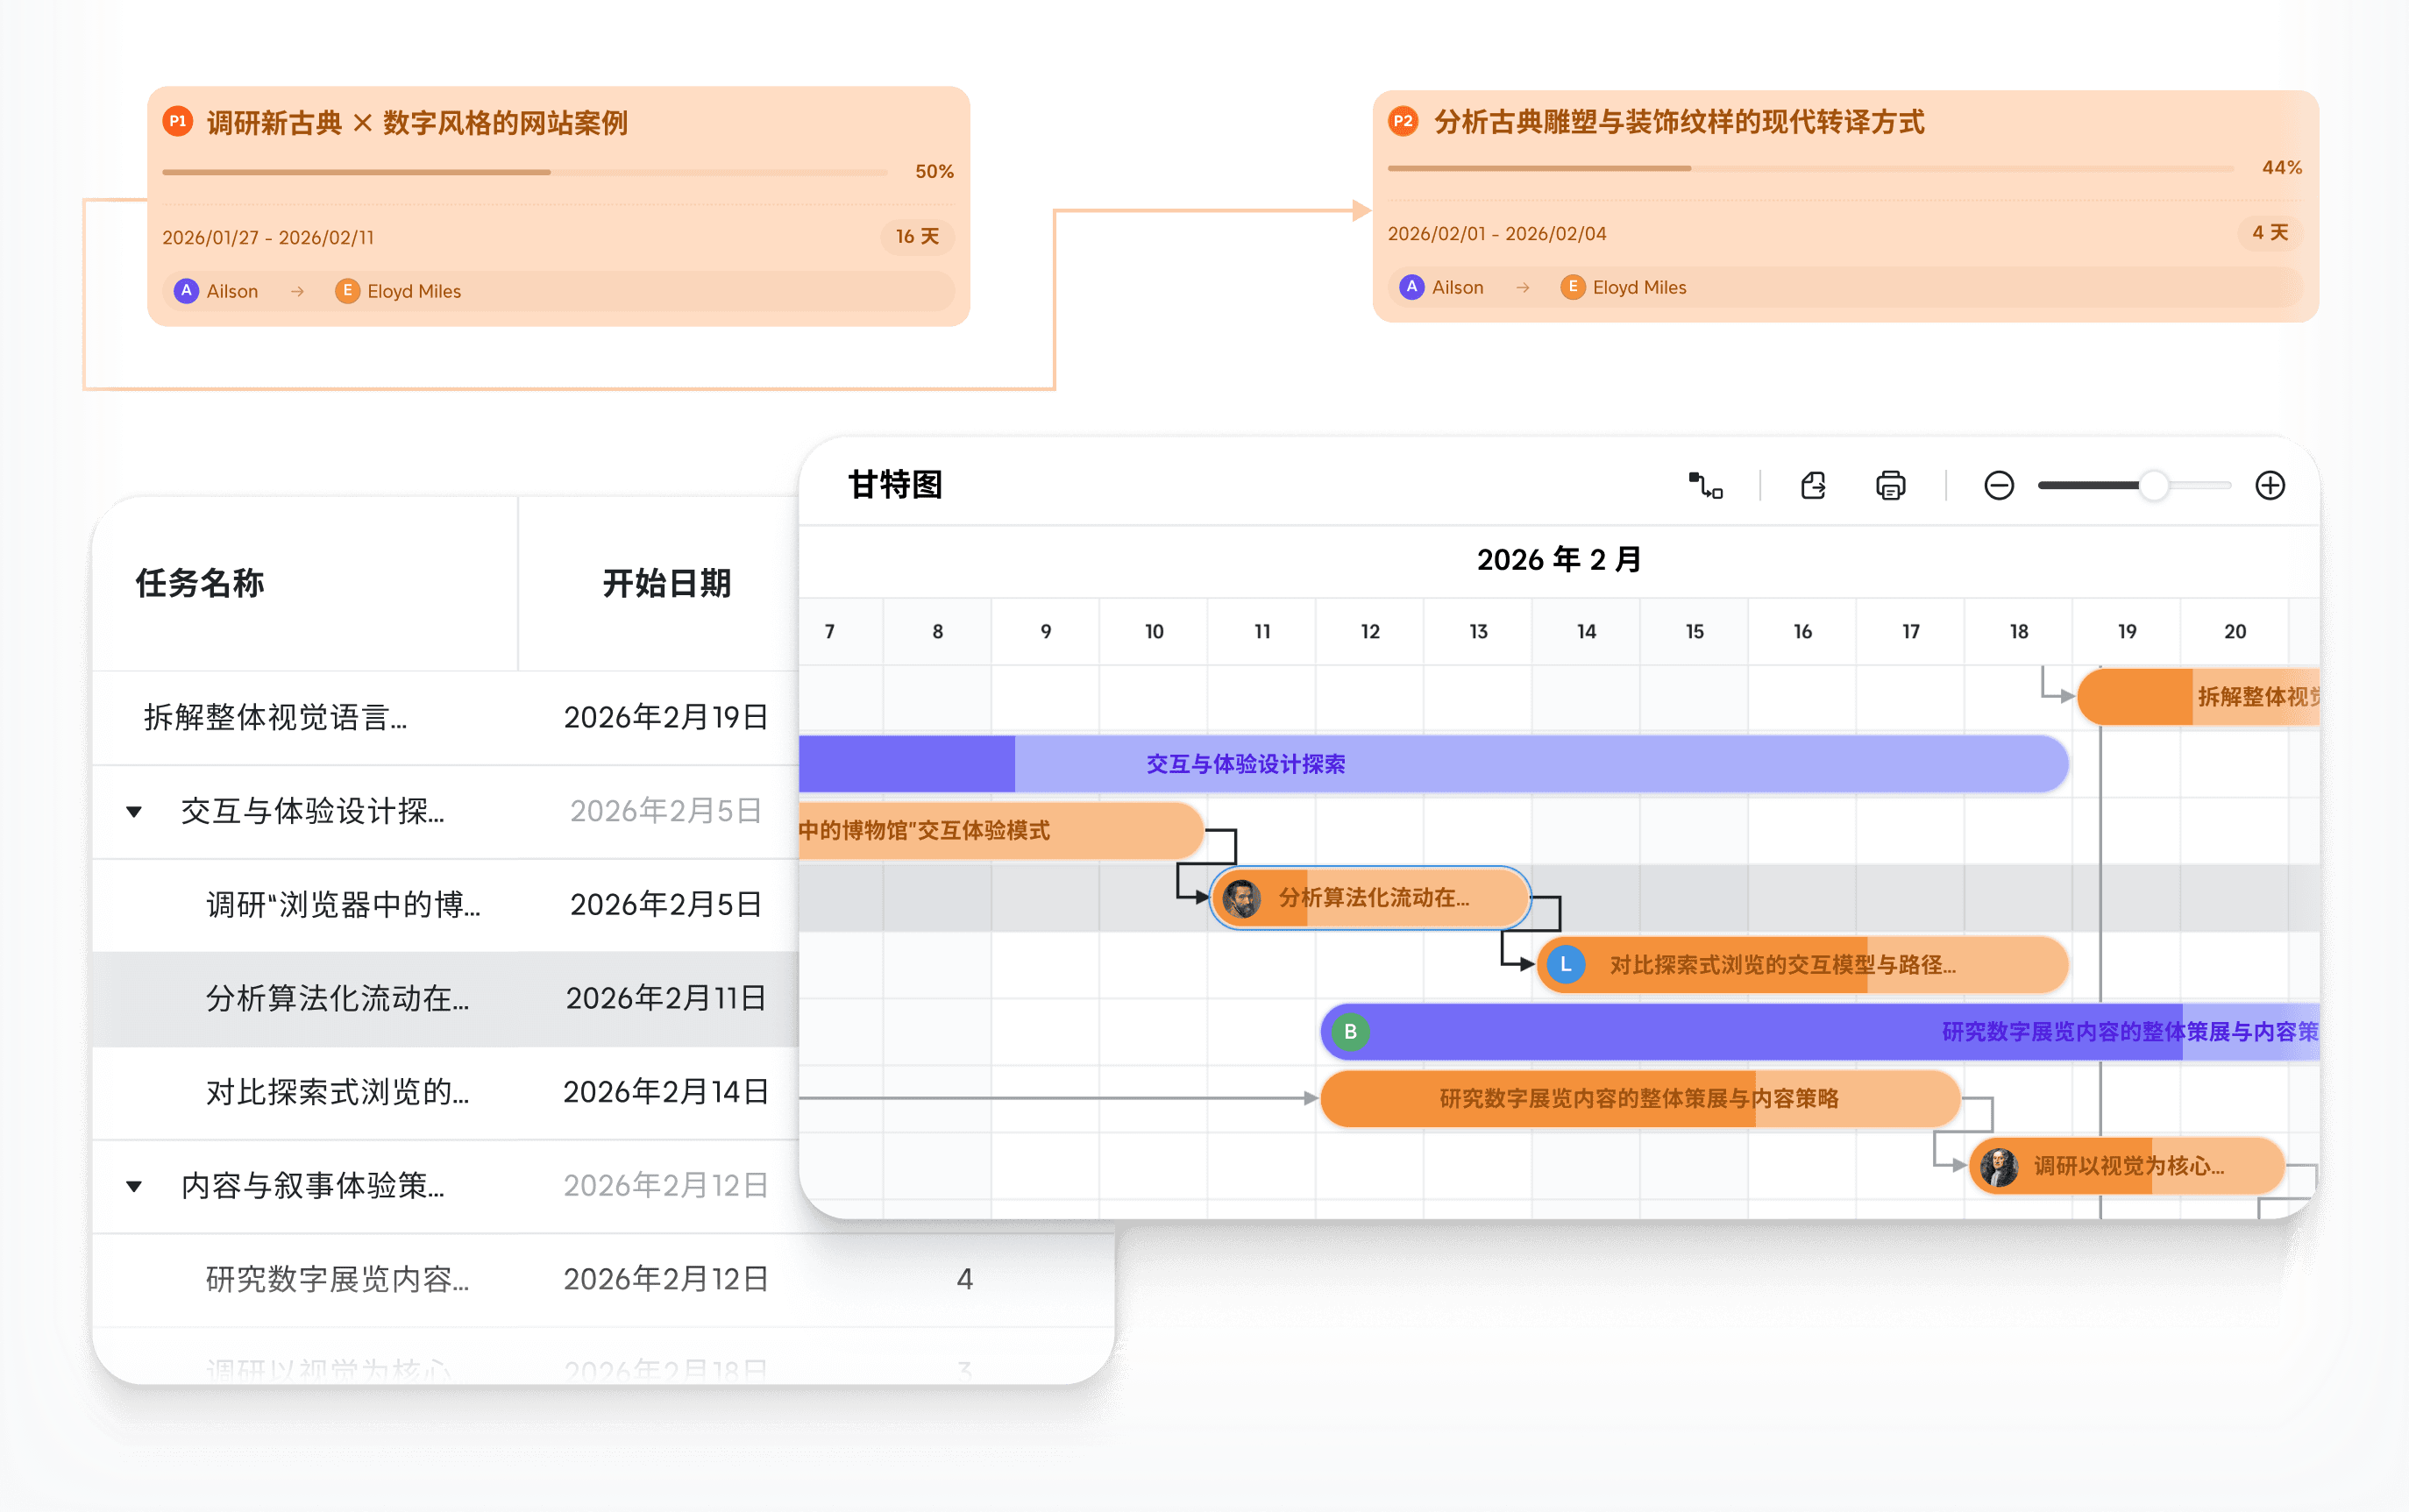Click the export file icon
Screen dimensions: 2409x1512
(1812, 485)
